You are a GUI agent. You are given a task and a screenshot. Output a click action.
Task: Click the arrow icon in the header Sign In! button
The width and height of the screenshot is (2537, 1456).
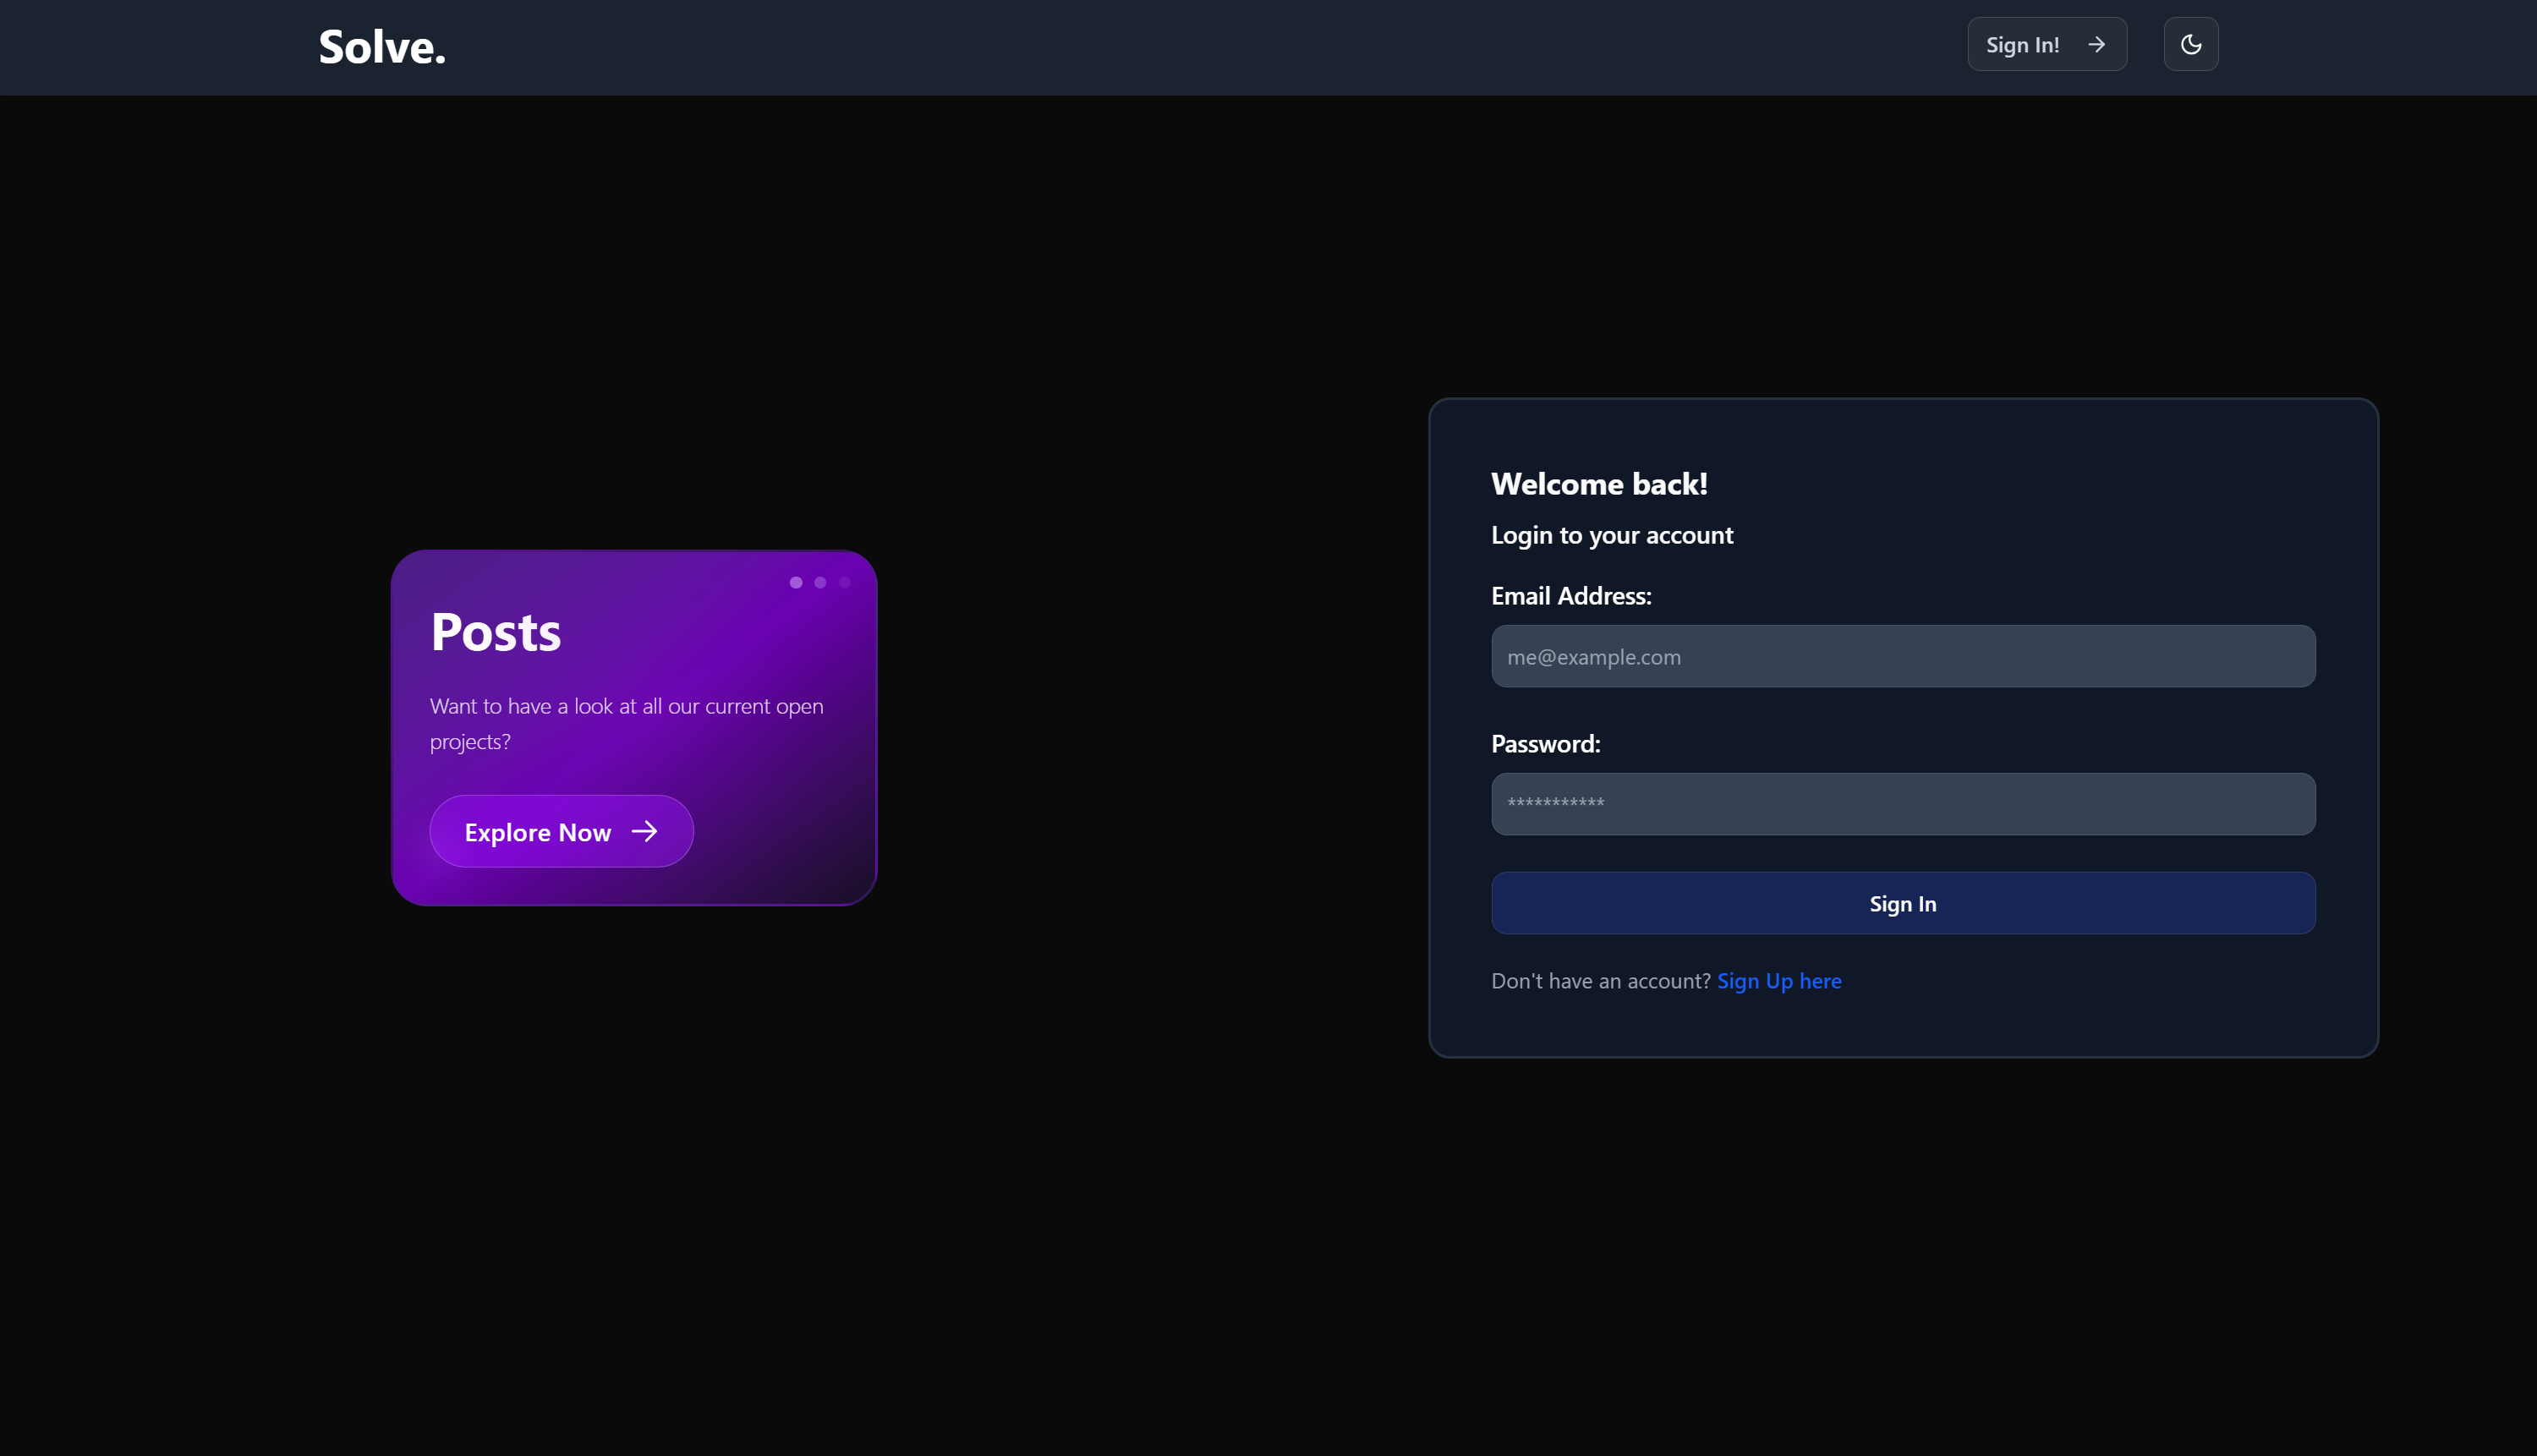click(2096, 44)
